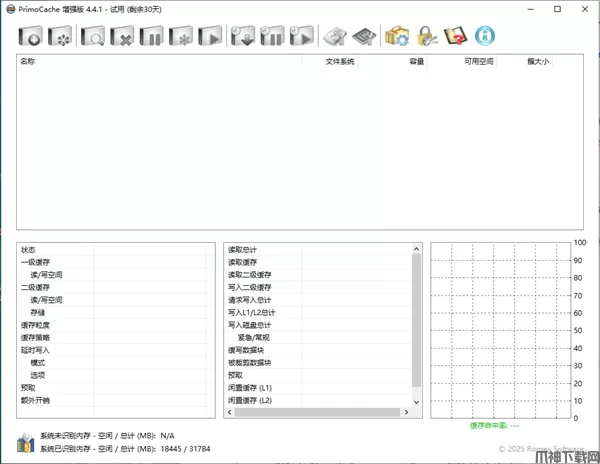Sort by the 文件系统 column header

340,61
